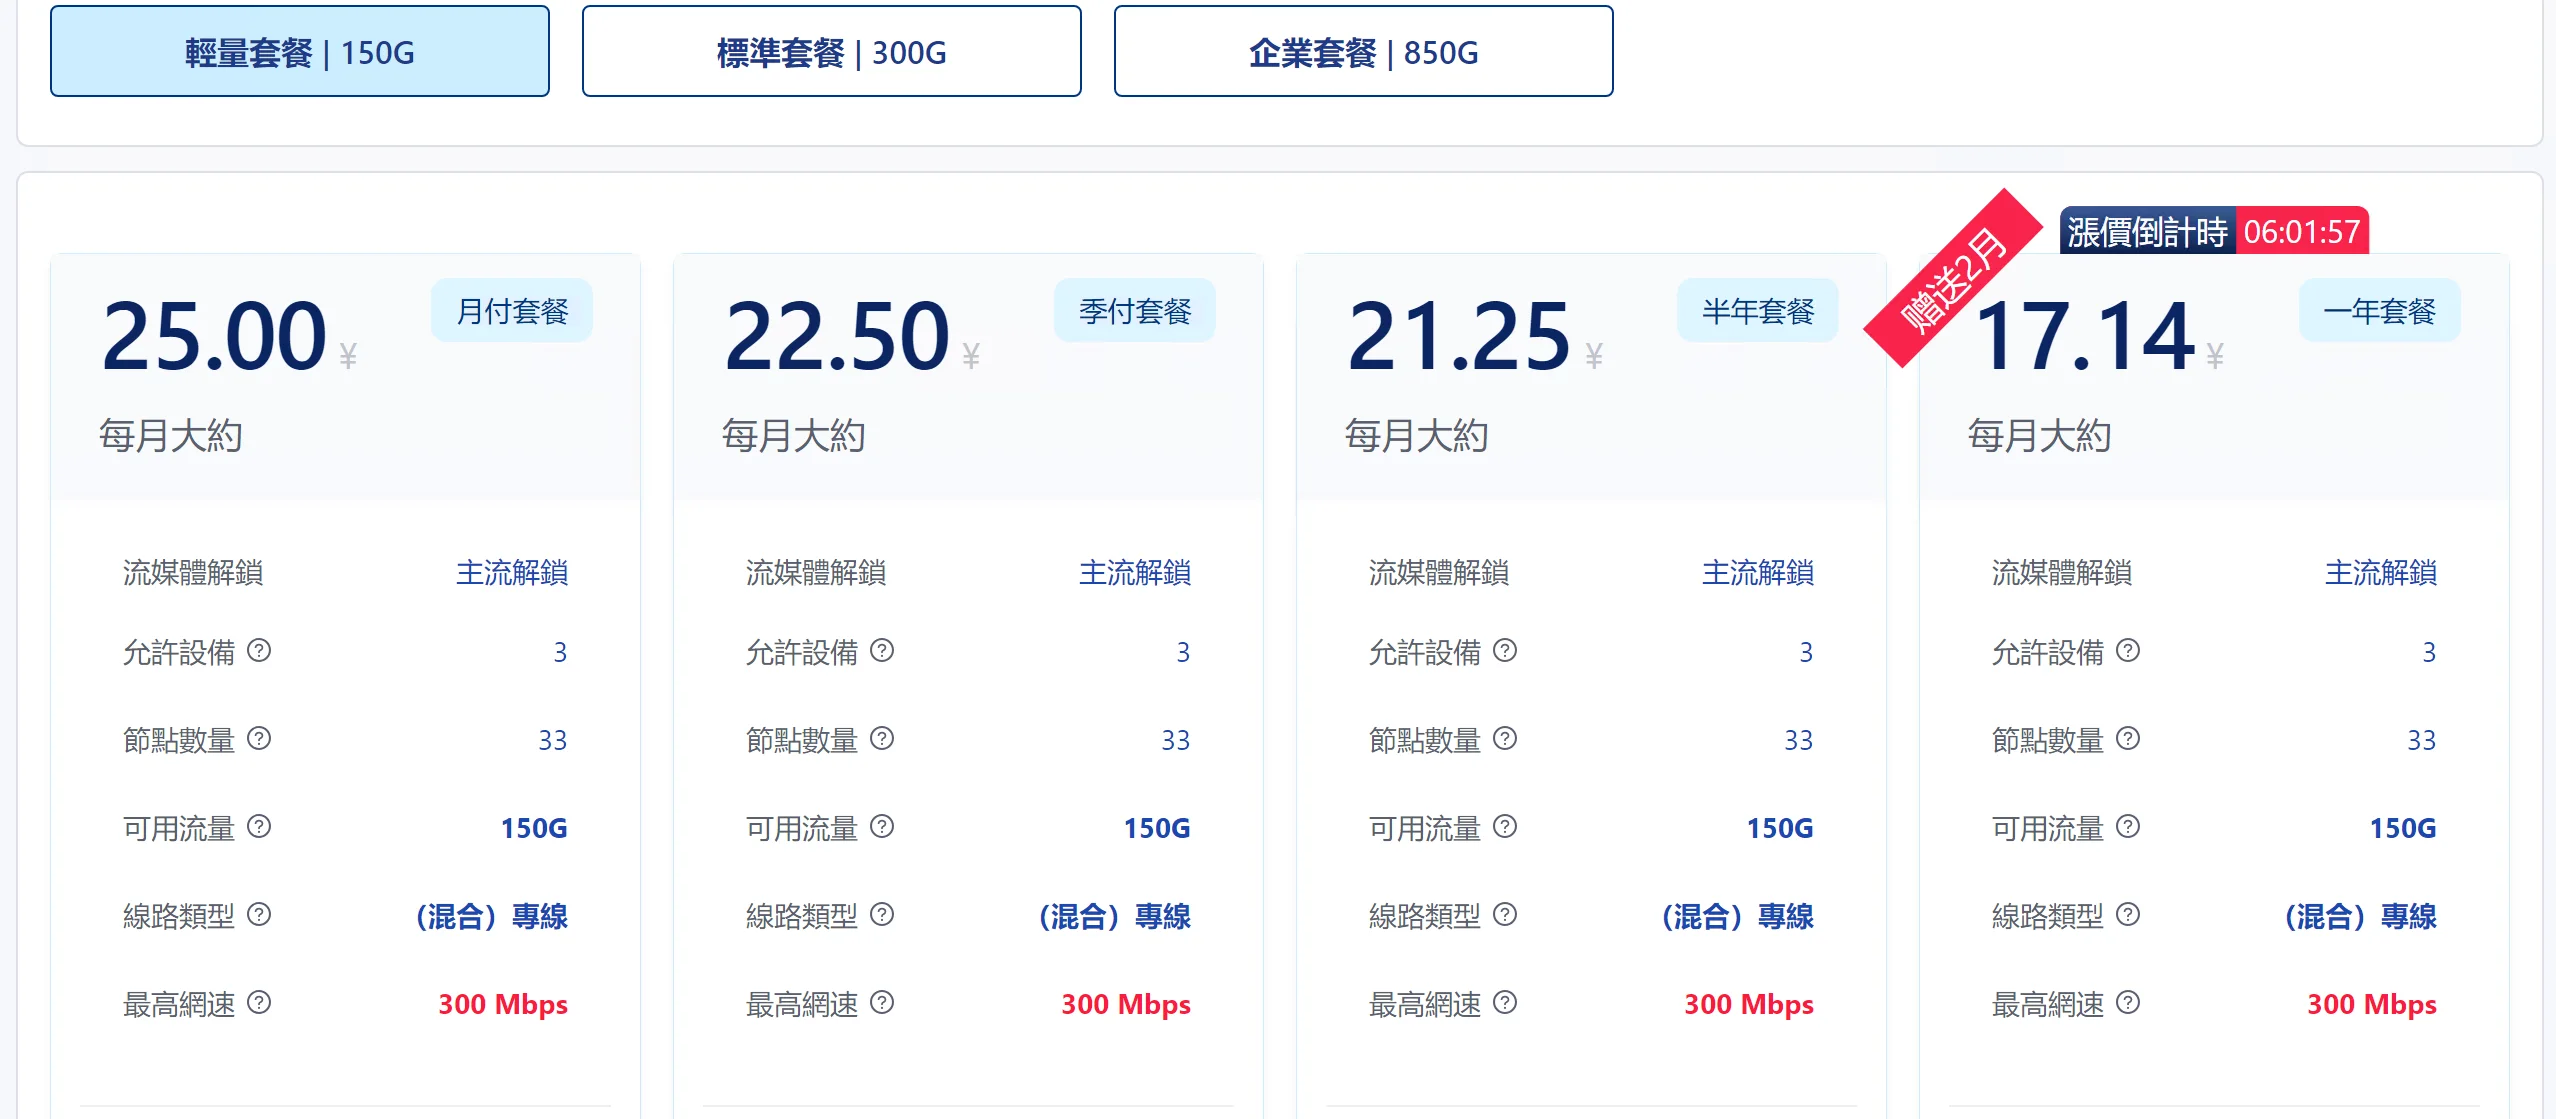Click help icon beside 線路類型 in quarterly plan
The width and height of the screenshot is (2556, 1119).
[x=882, y=915]
